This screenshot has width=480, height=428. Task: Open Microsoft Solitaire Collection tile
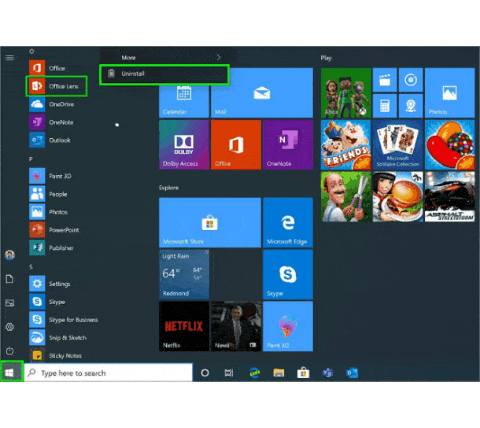point(398,145)
